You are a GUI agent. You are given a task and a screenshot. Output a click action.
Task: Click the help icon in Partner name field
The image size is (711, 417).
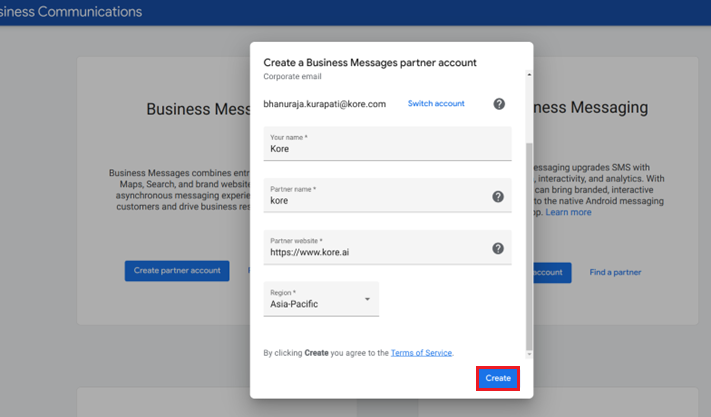coord(498,196)
